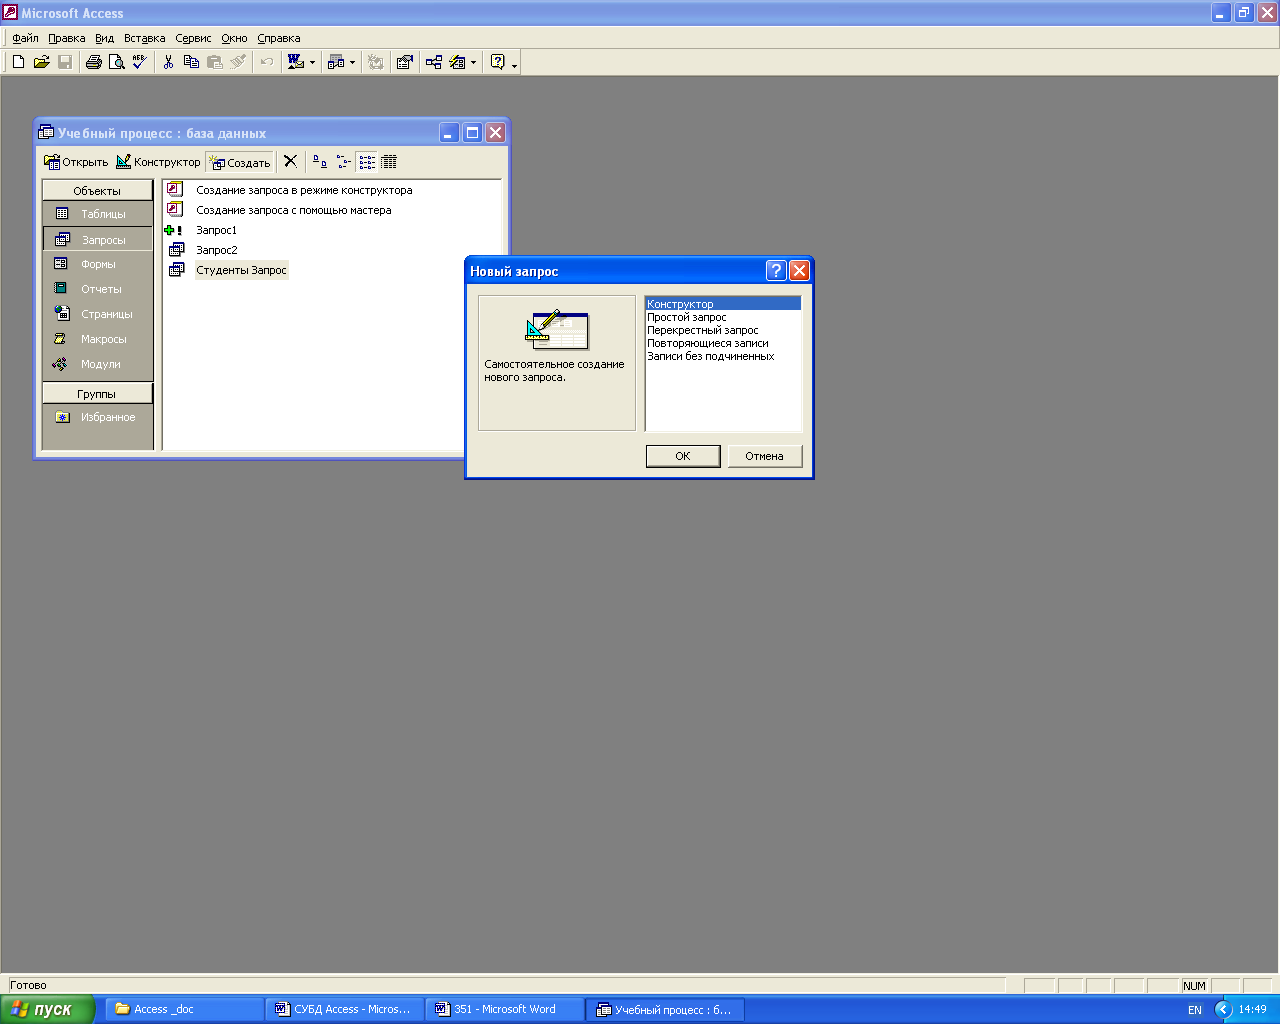Screen dimensions: 1280x1024
Task: Open the Вставка menu
Action: [145, 38]
